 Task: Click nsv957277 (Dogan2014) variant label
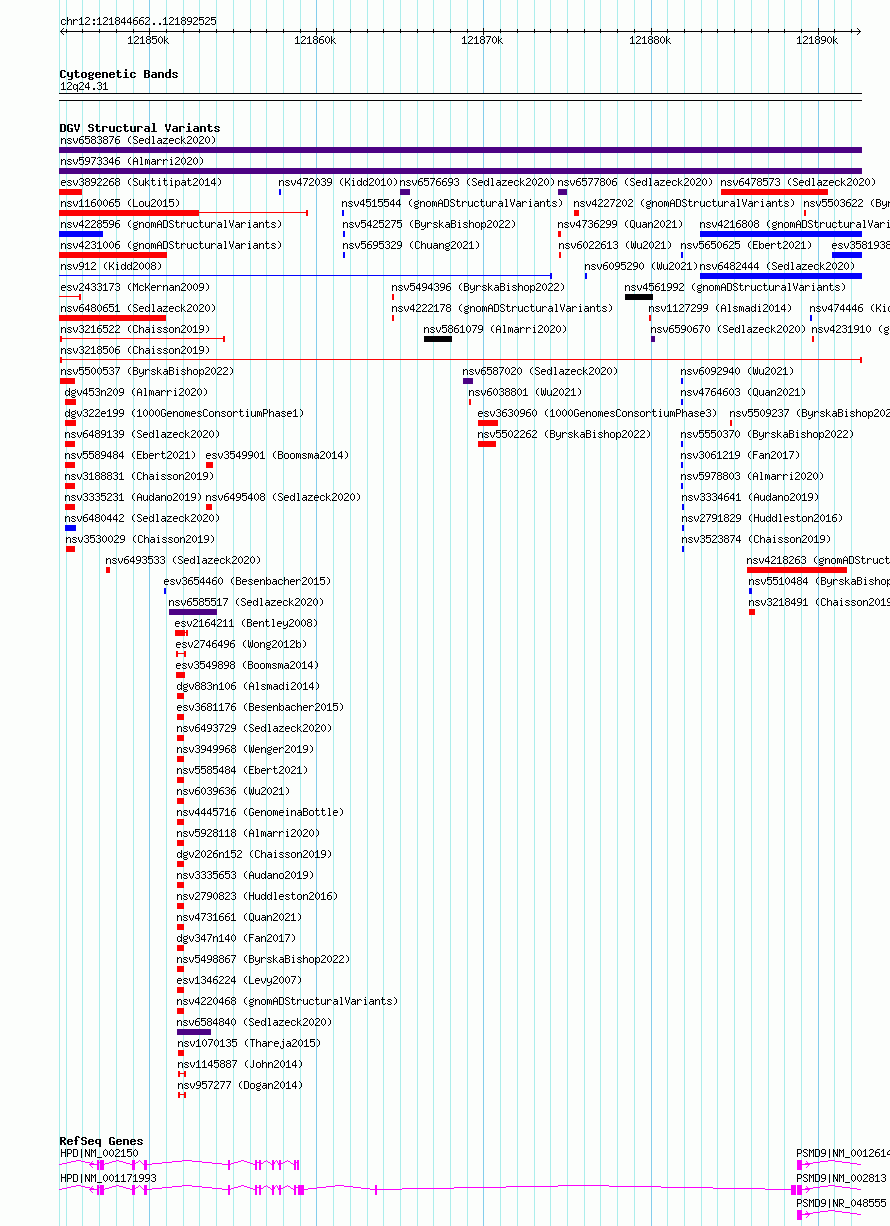point(241,1085)
